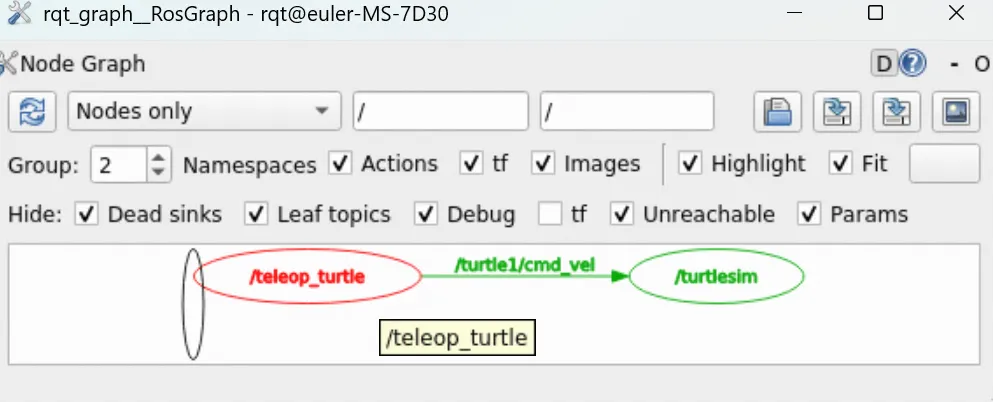Click the first namespace filter field
This screenshot has height=402, width=993.
point(440,111)
